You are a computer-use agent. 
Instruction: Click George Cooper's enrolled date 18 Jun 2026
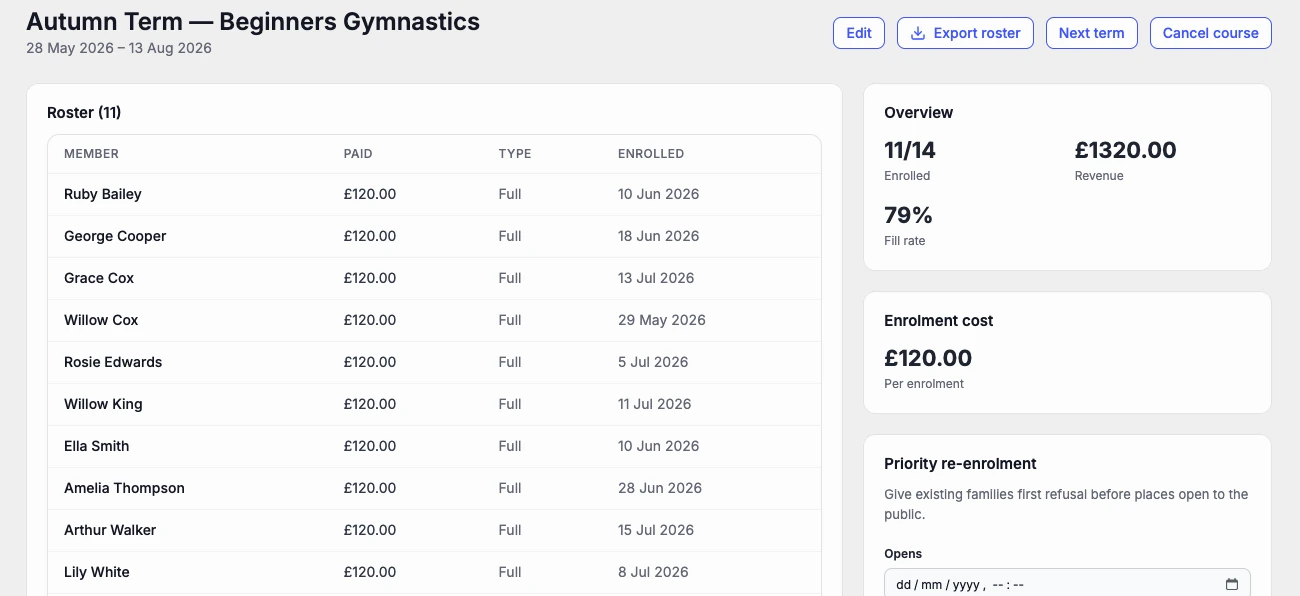[x=659, y=236]
